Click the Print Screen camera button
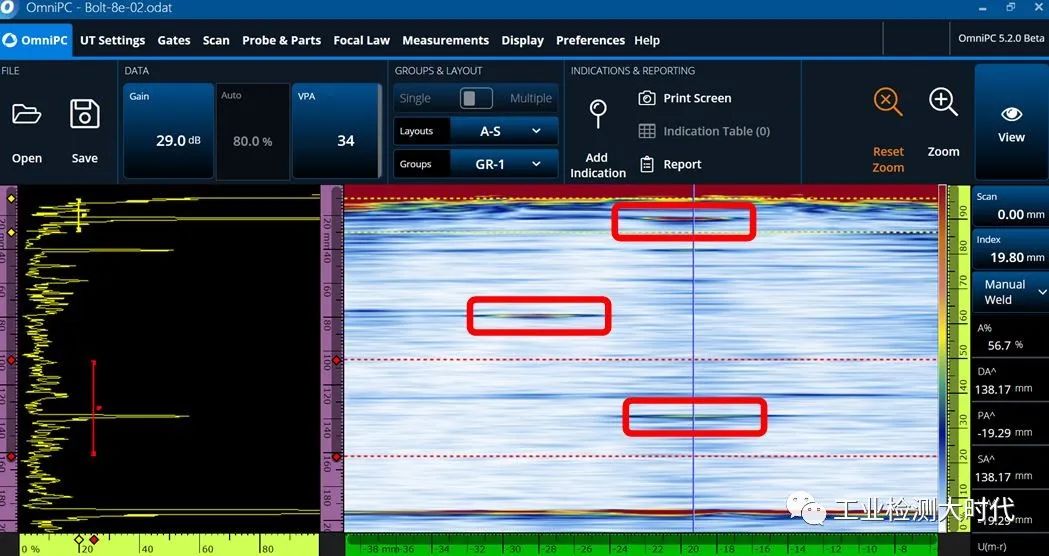1049x556 pixels. (x=685, y=98)
